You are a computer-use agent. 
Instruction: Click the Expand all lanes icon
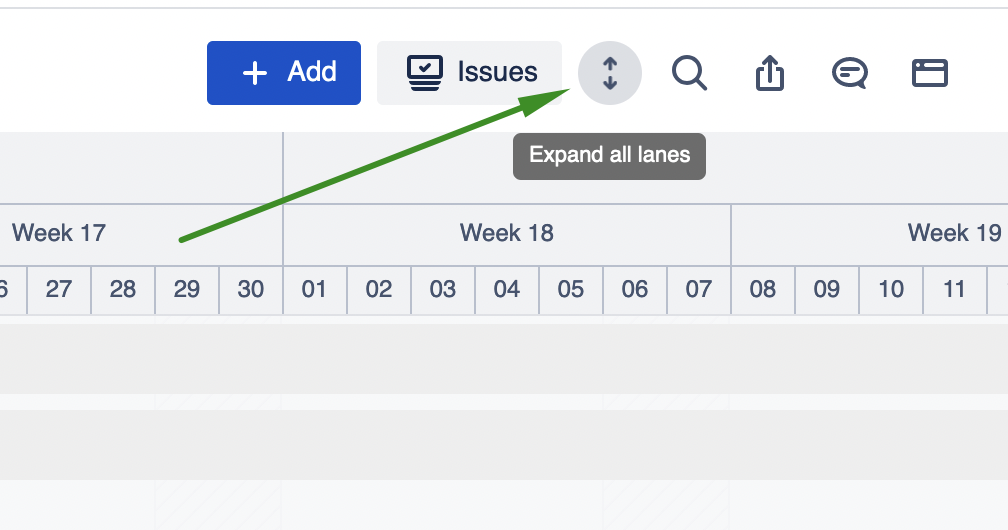tap(610, 73)
